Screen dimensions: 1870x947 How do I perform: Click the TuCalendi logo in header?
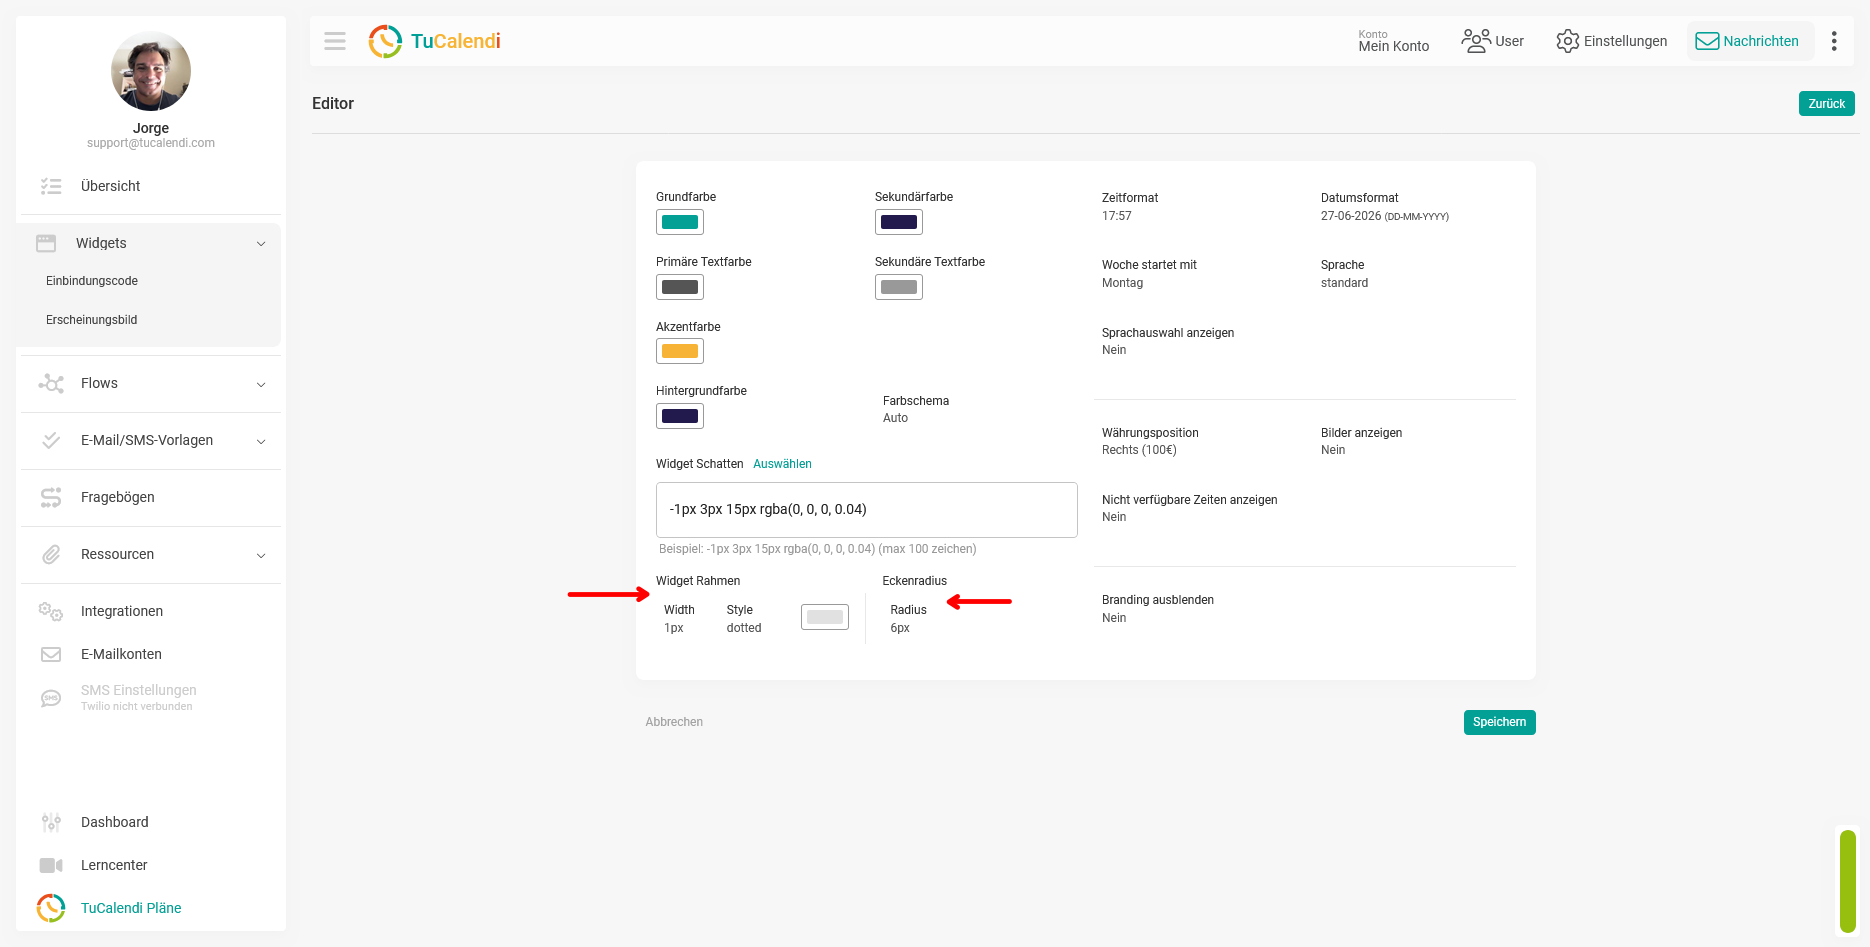pos(434,41)
